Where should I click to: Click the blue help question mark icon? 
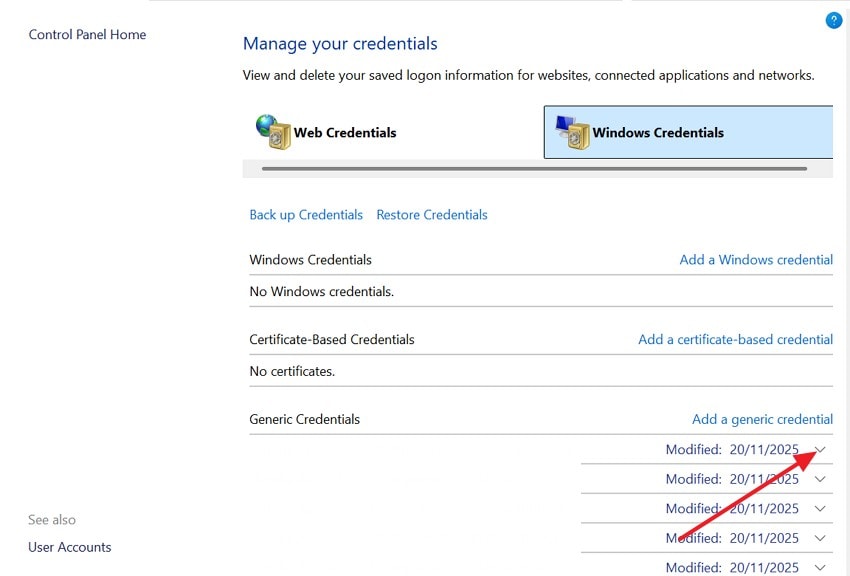833,20
